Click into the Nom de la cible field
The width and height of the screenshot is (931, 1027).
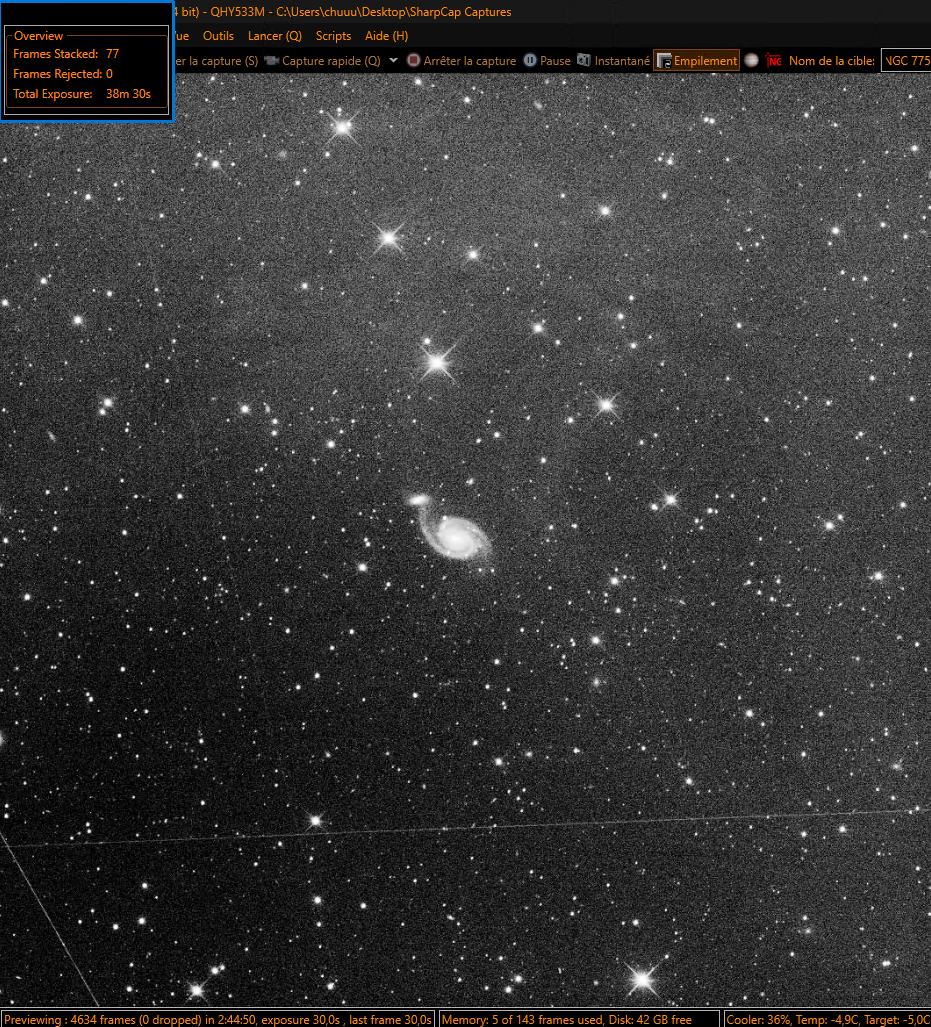906,60
